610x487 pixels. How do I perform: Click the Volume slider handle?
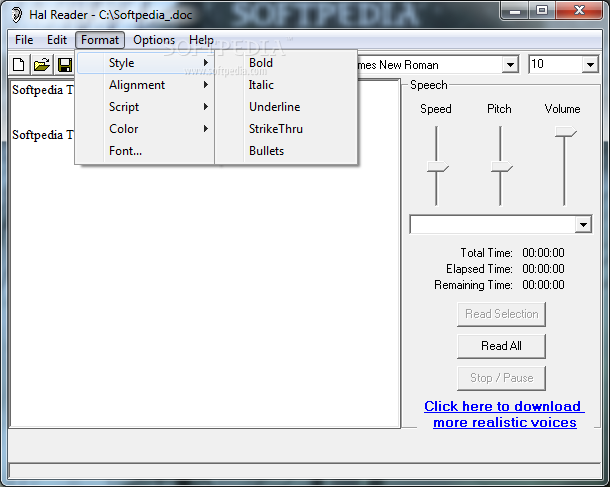click(565, 132)
